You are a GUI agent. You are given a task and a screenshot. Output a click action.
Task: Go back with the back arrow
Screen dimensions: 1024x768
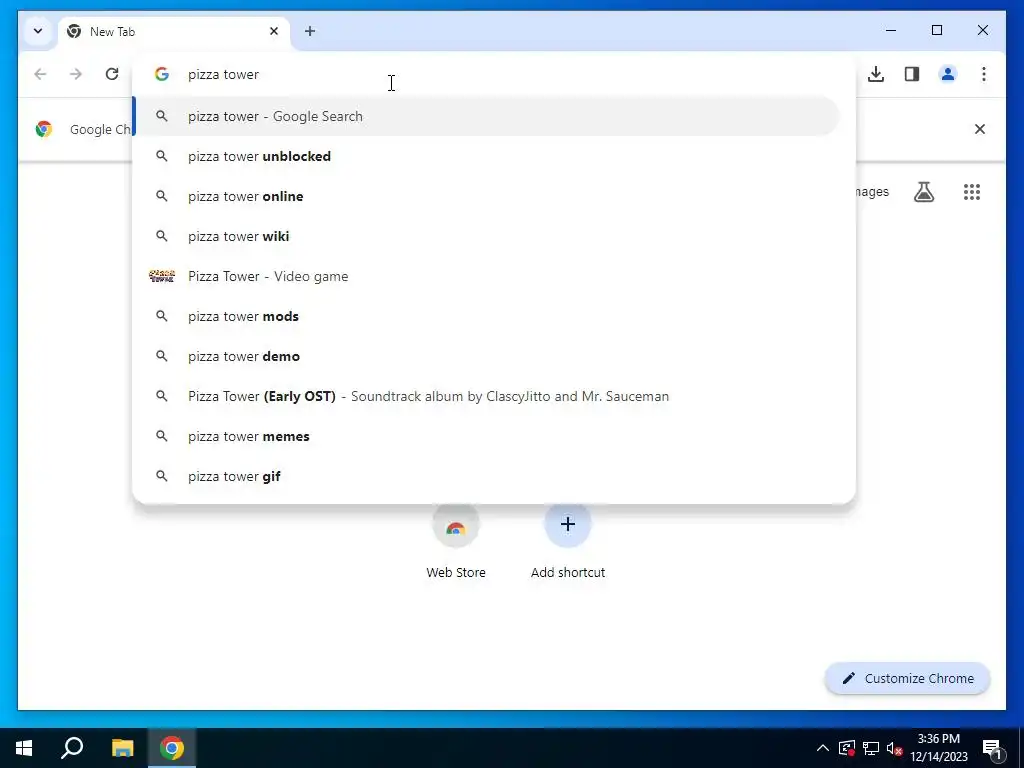point(40,74)
